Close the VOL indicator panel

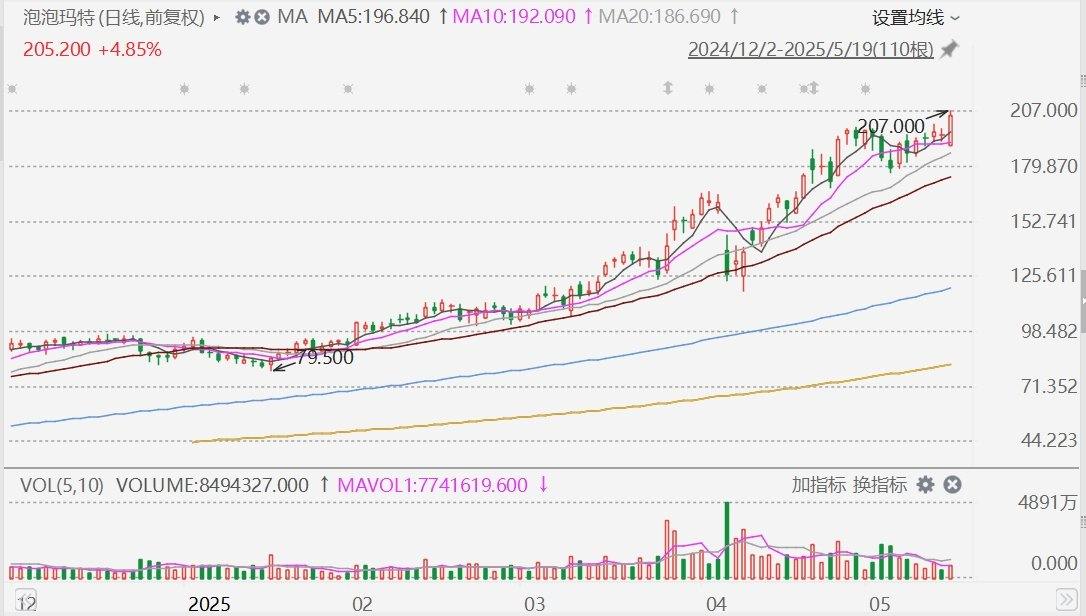953,485
